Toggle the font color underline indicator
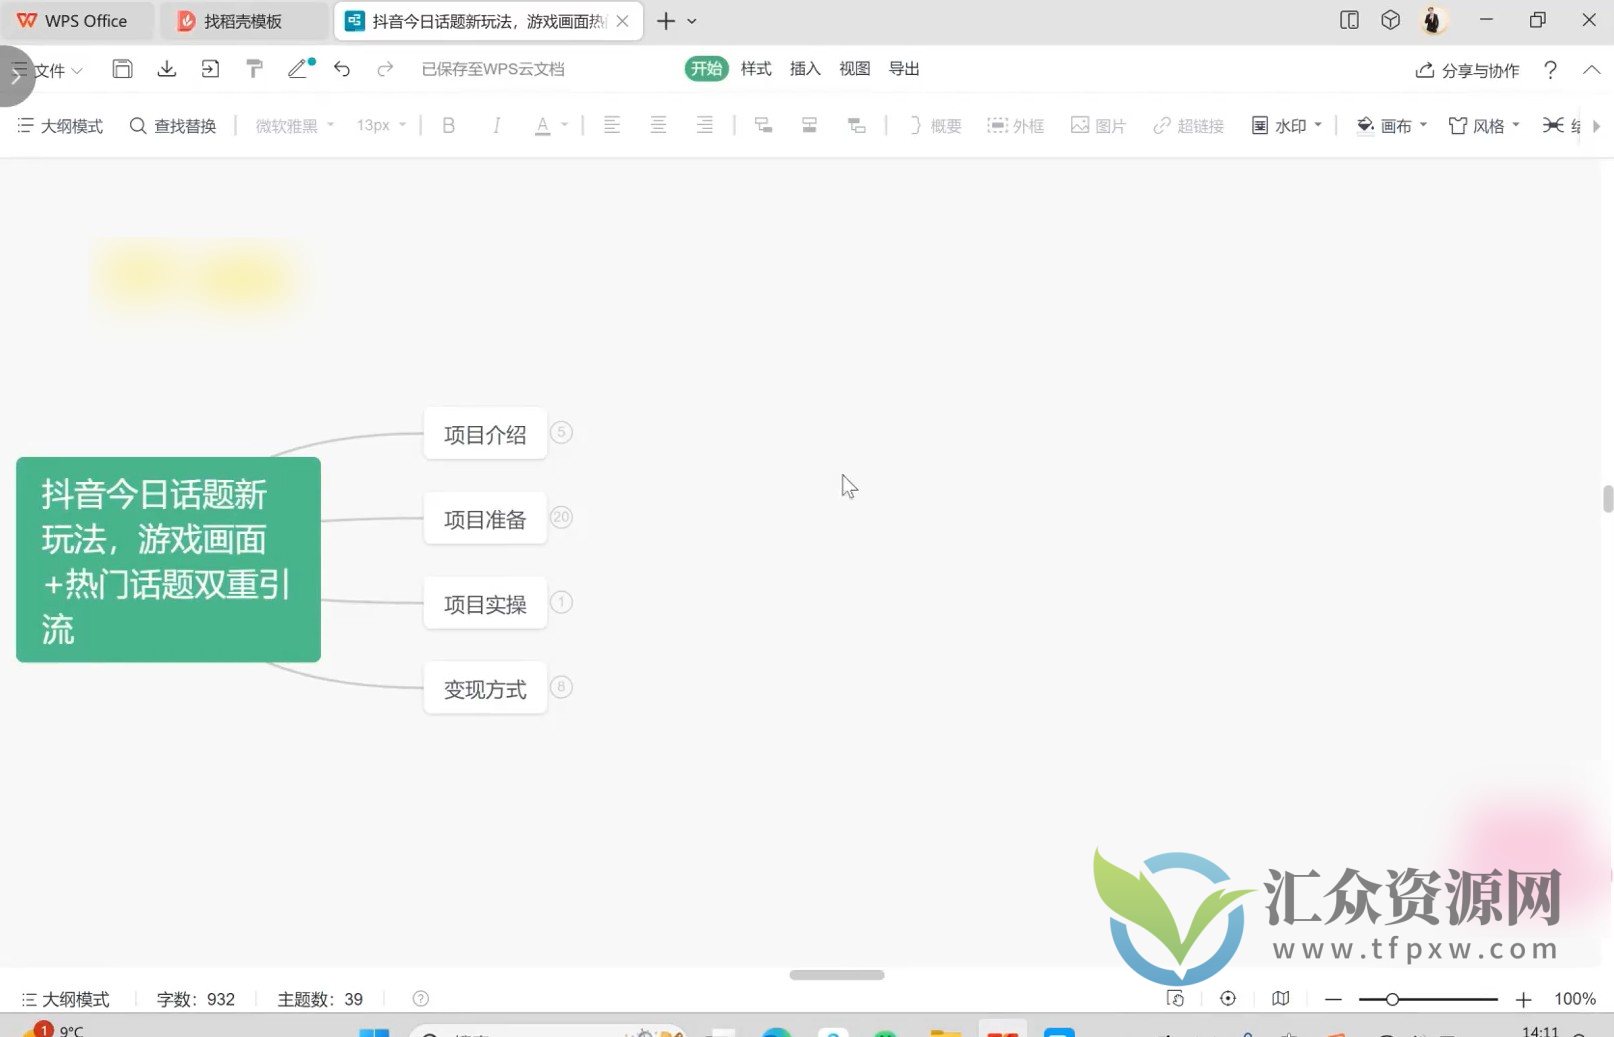The height and width of the screenshot is (1037, 1614). (541, 125)
